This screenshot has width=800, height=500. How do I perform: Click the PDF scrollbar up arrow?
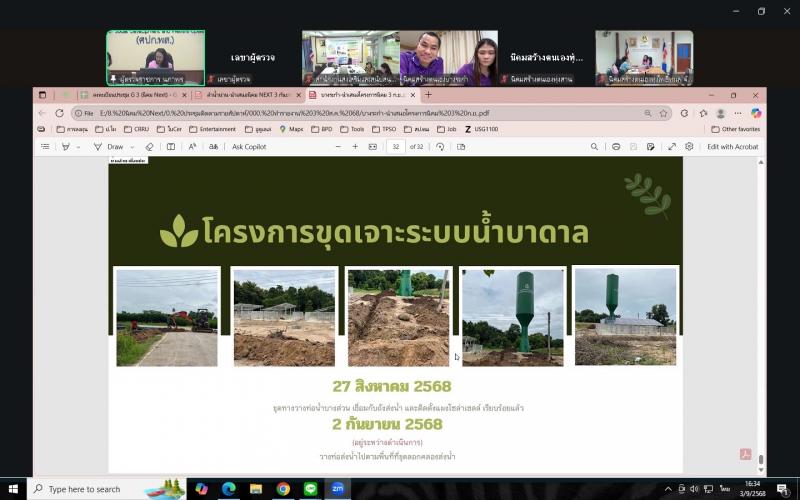click(761, 162)
